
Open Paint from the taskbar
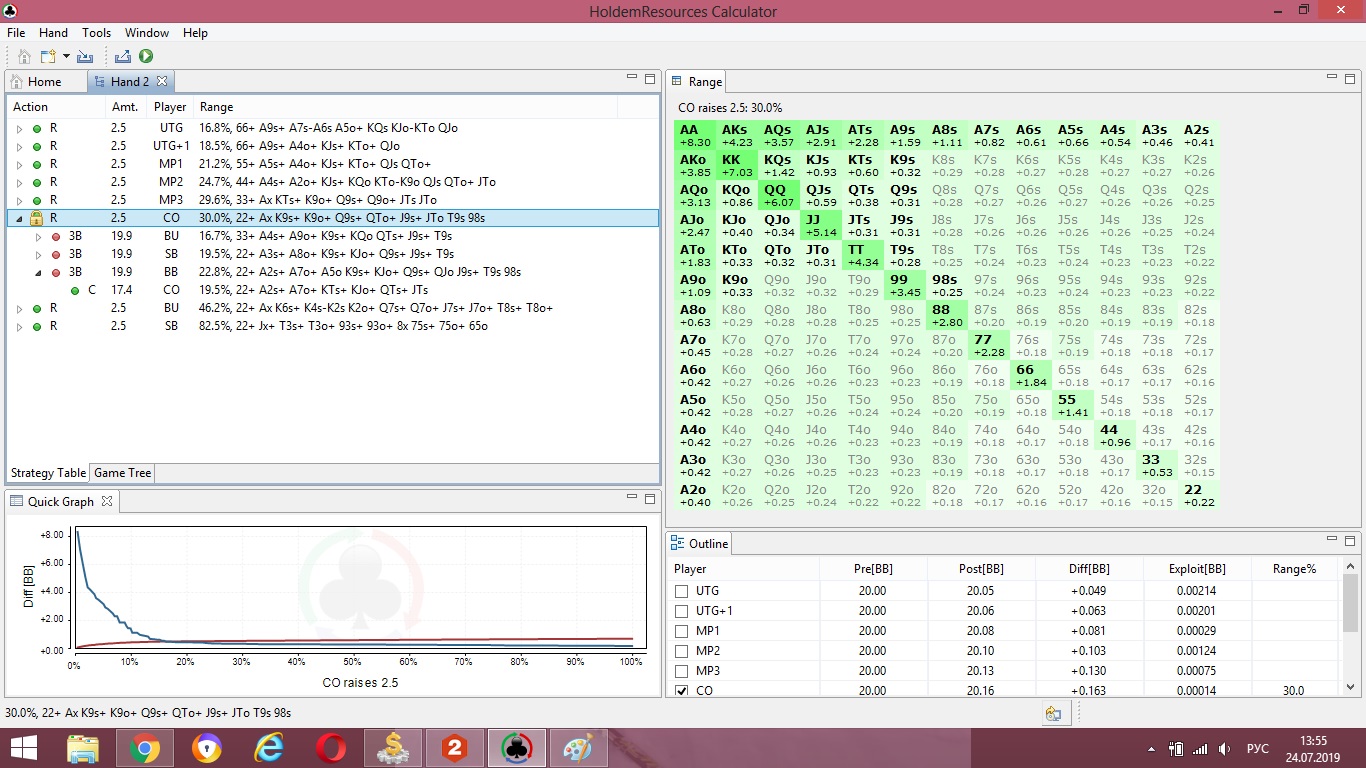579,748
